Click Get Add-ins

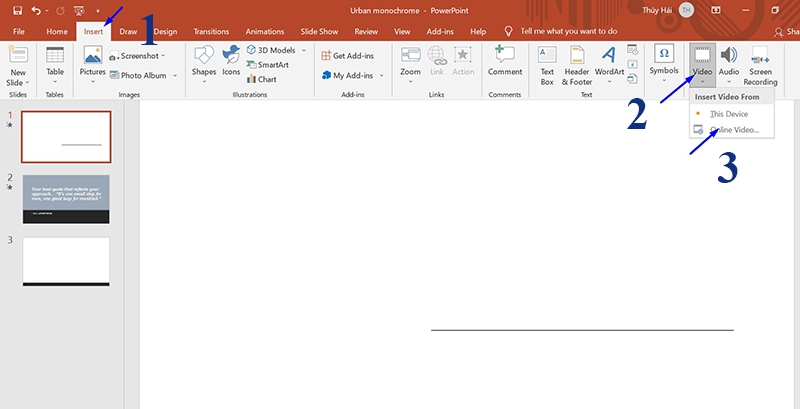(348, 56)
